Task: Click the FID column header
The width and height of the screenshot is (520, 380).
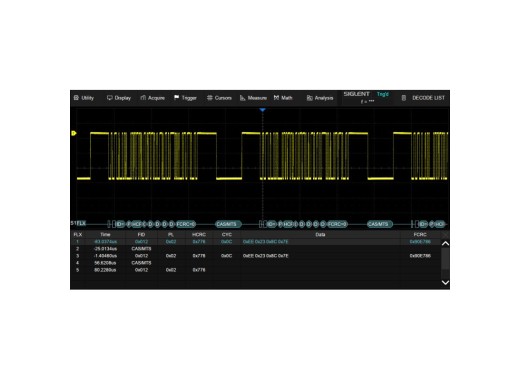Action: [141, 235]
